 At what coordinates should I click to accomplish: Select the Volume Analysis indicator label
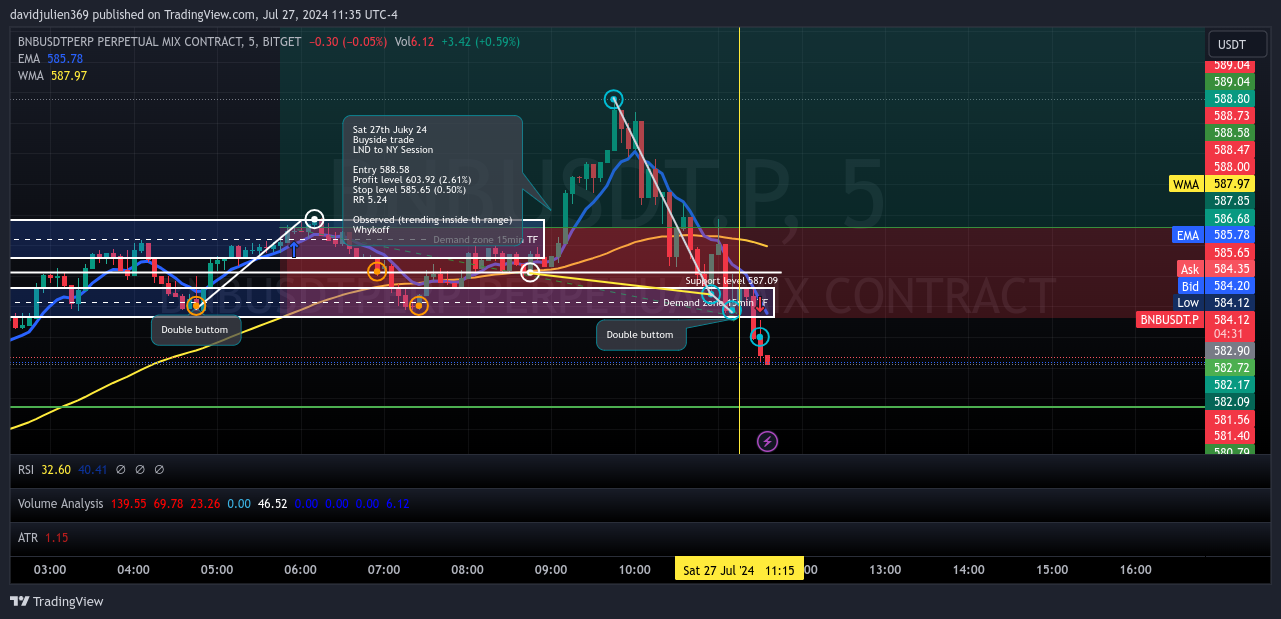pos(60,503)
